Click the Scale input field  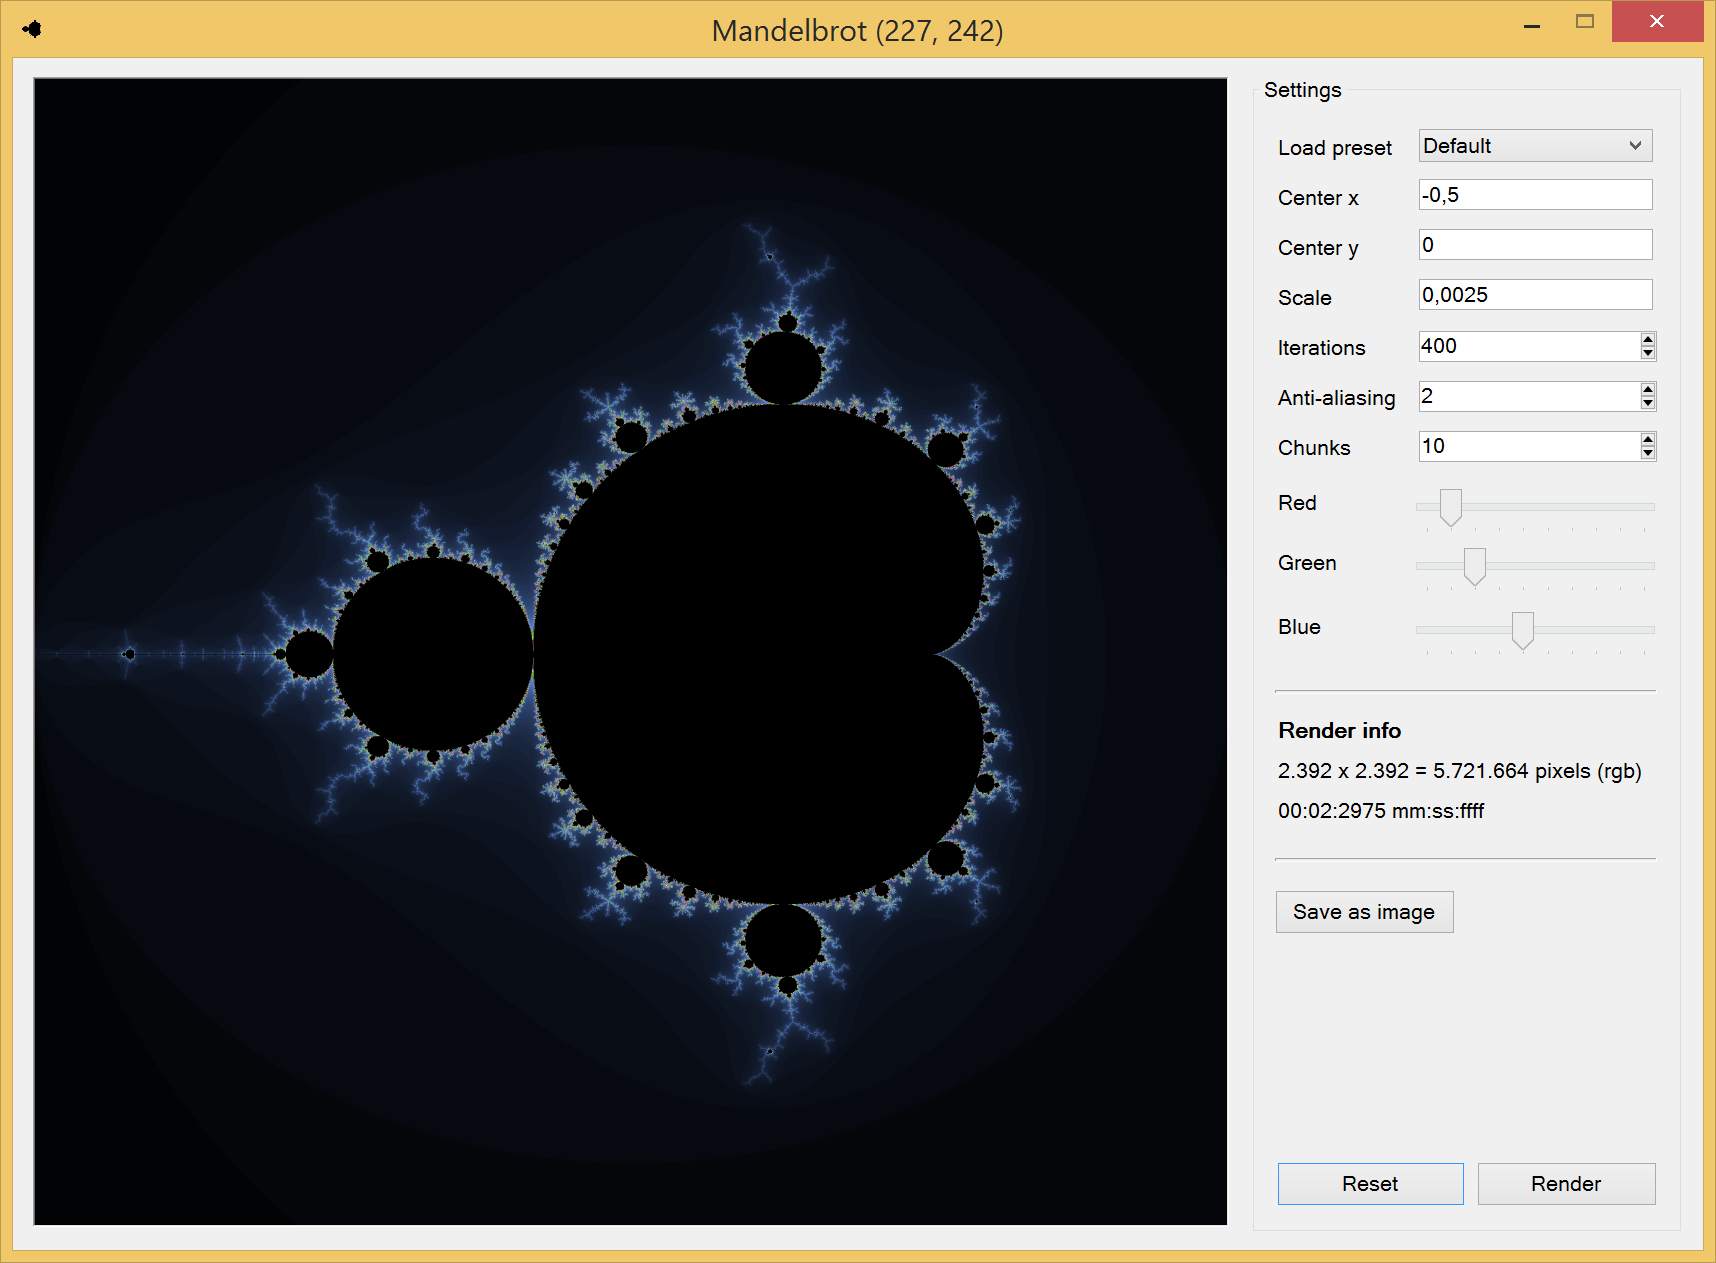point(1535,295)
